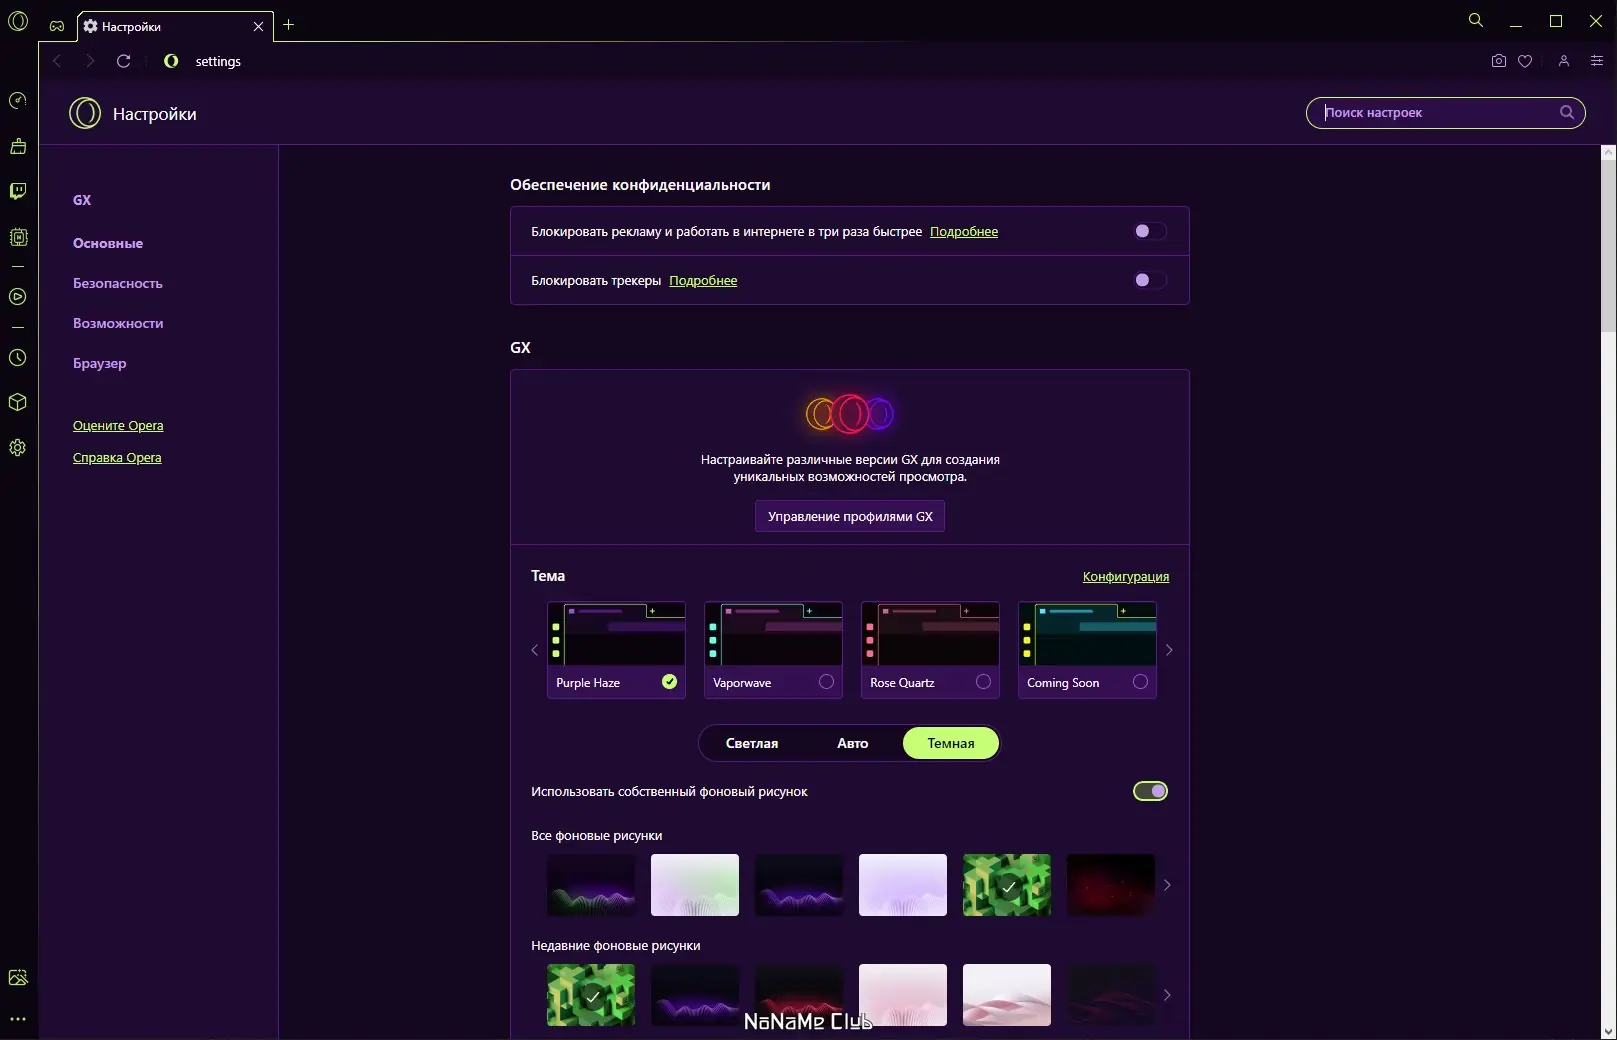This screenshot has width=1617, height=1040.
Task: Click the Opera icon beside the settings address
Action: pyautogui.click(x=171, y=61)
